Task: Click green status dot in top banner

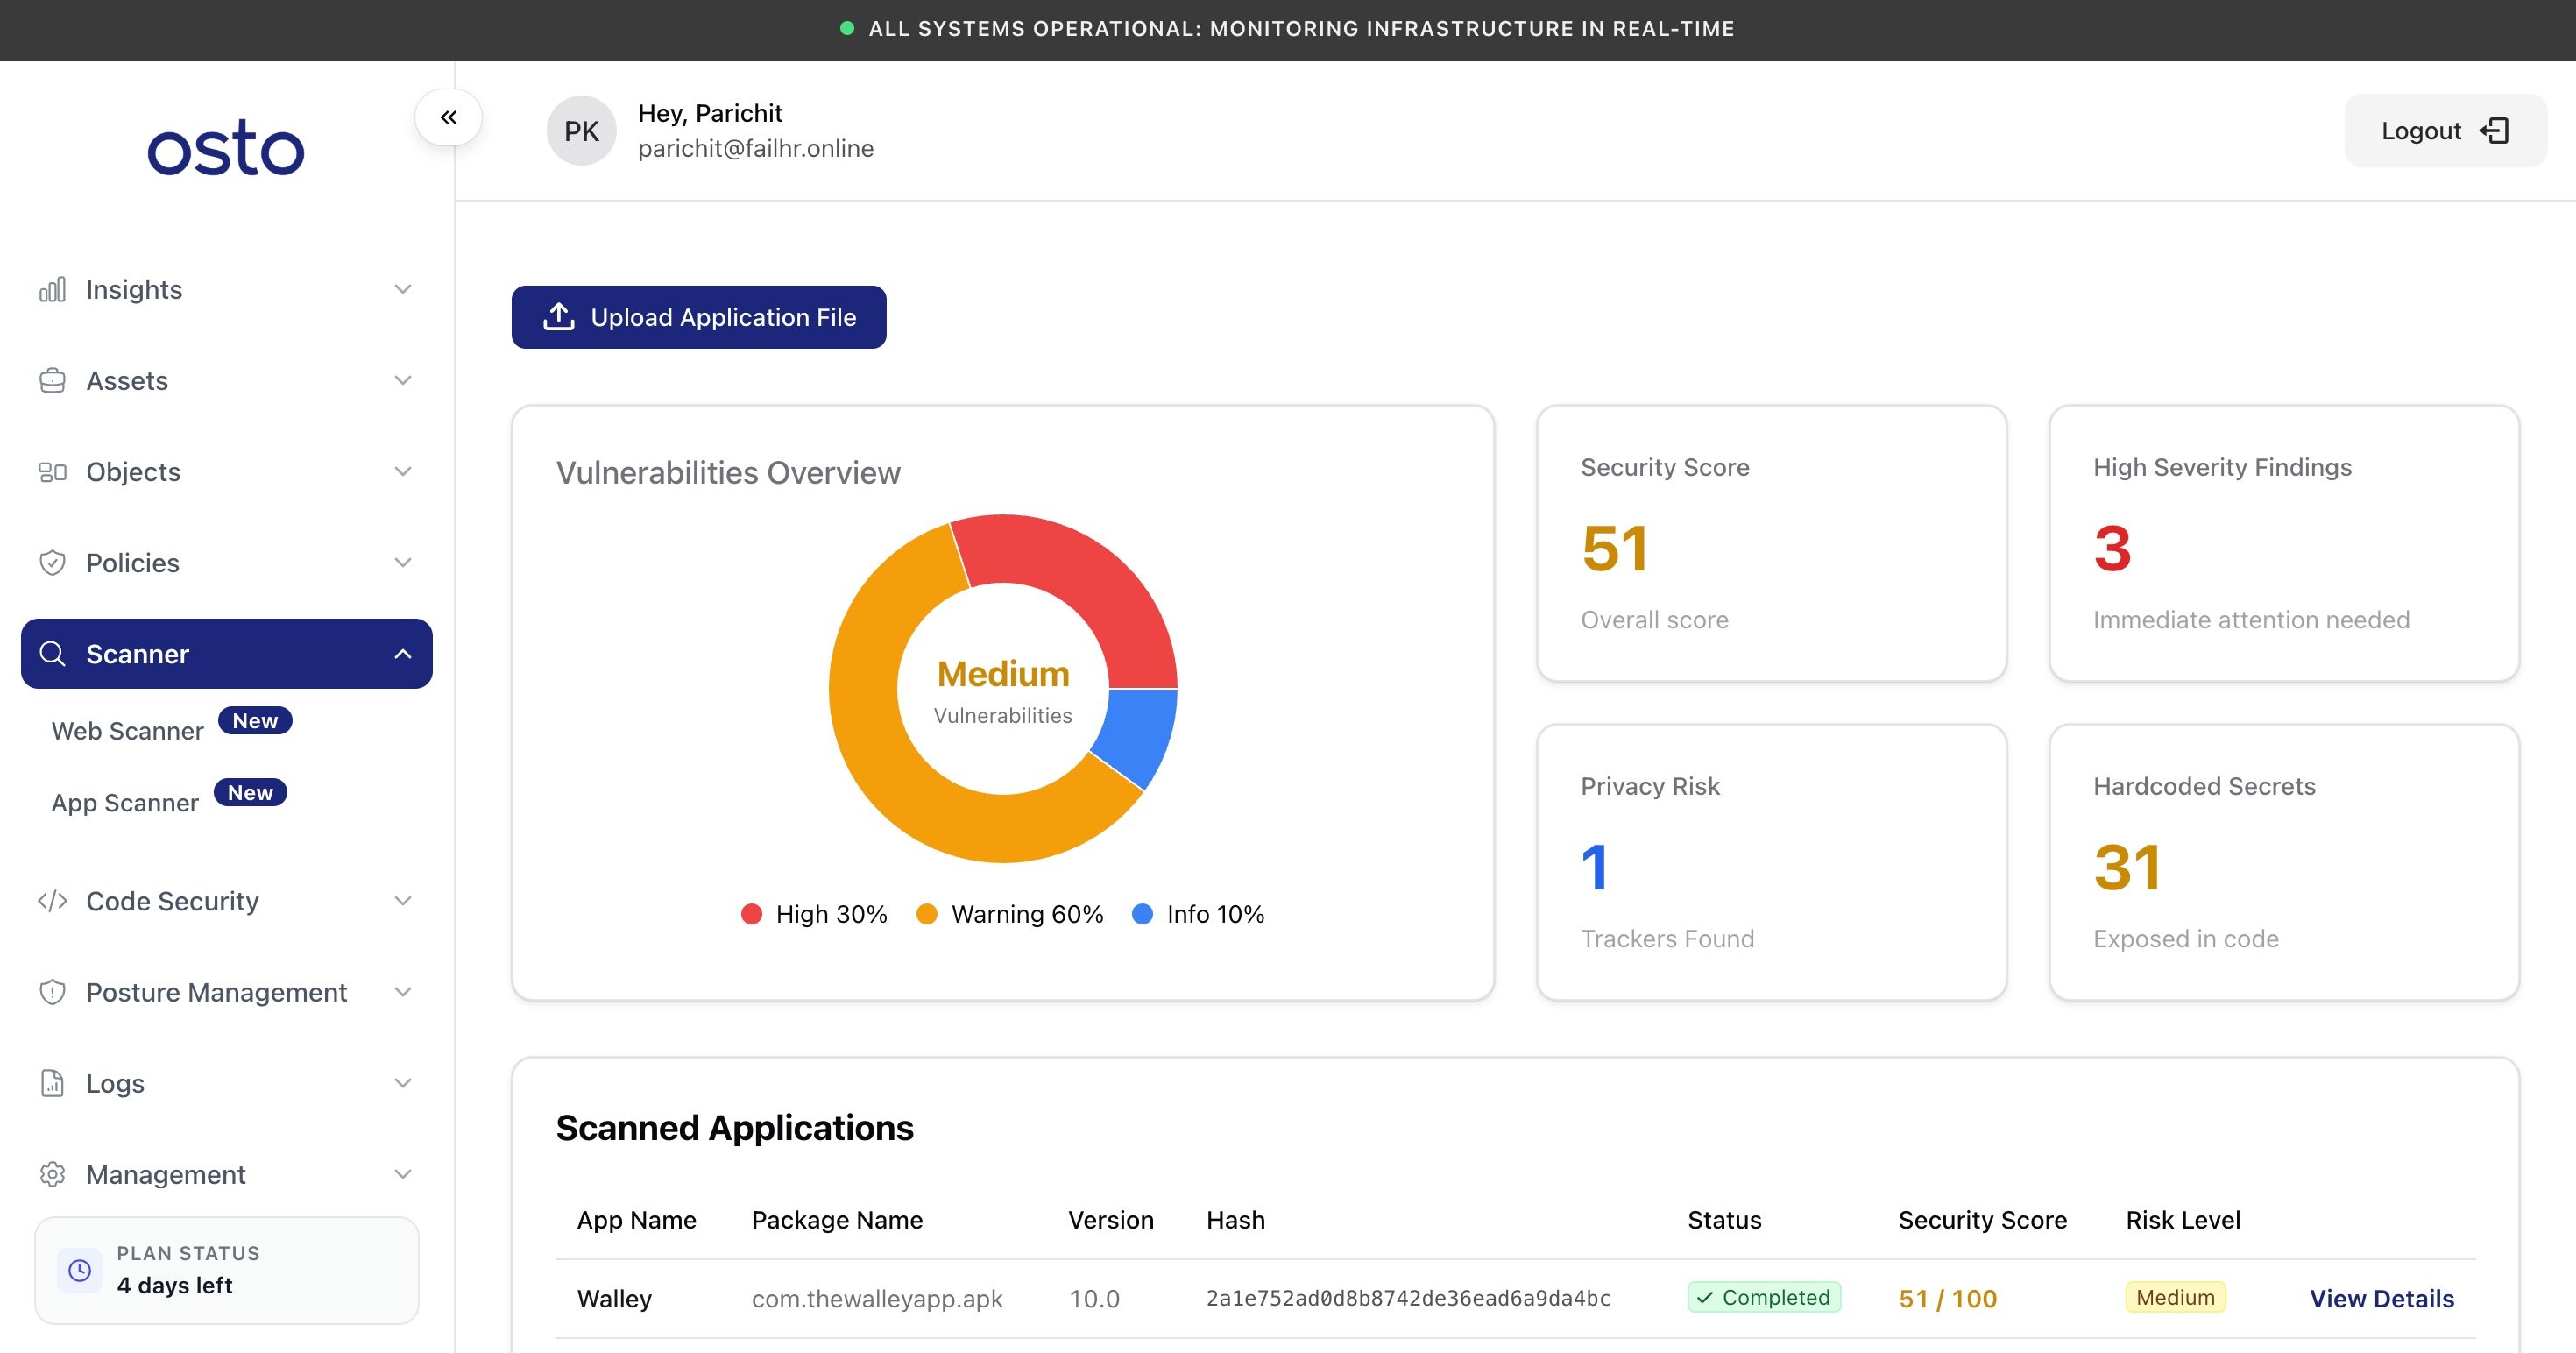Action: pyautogui.click(x=846, y=28)
